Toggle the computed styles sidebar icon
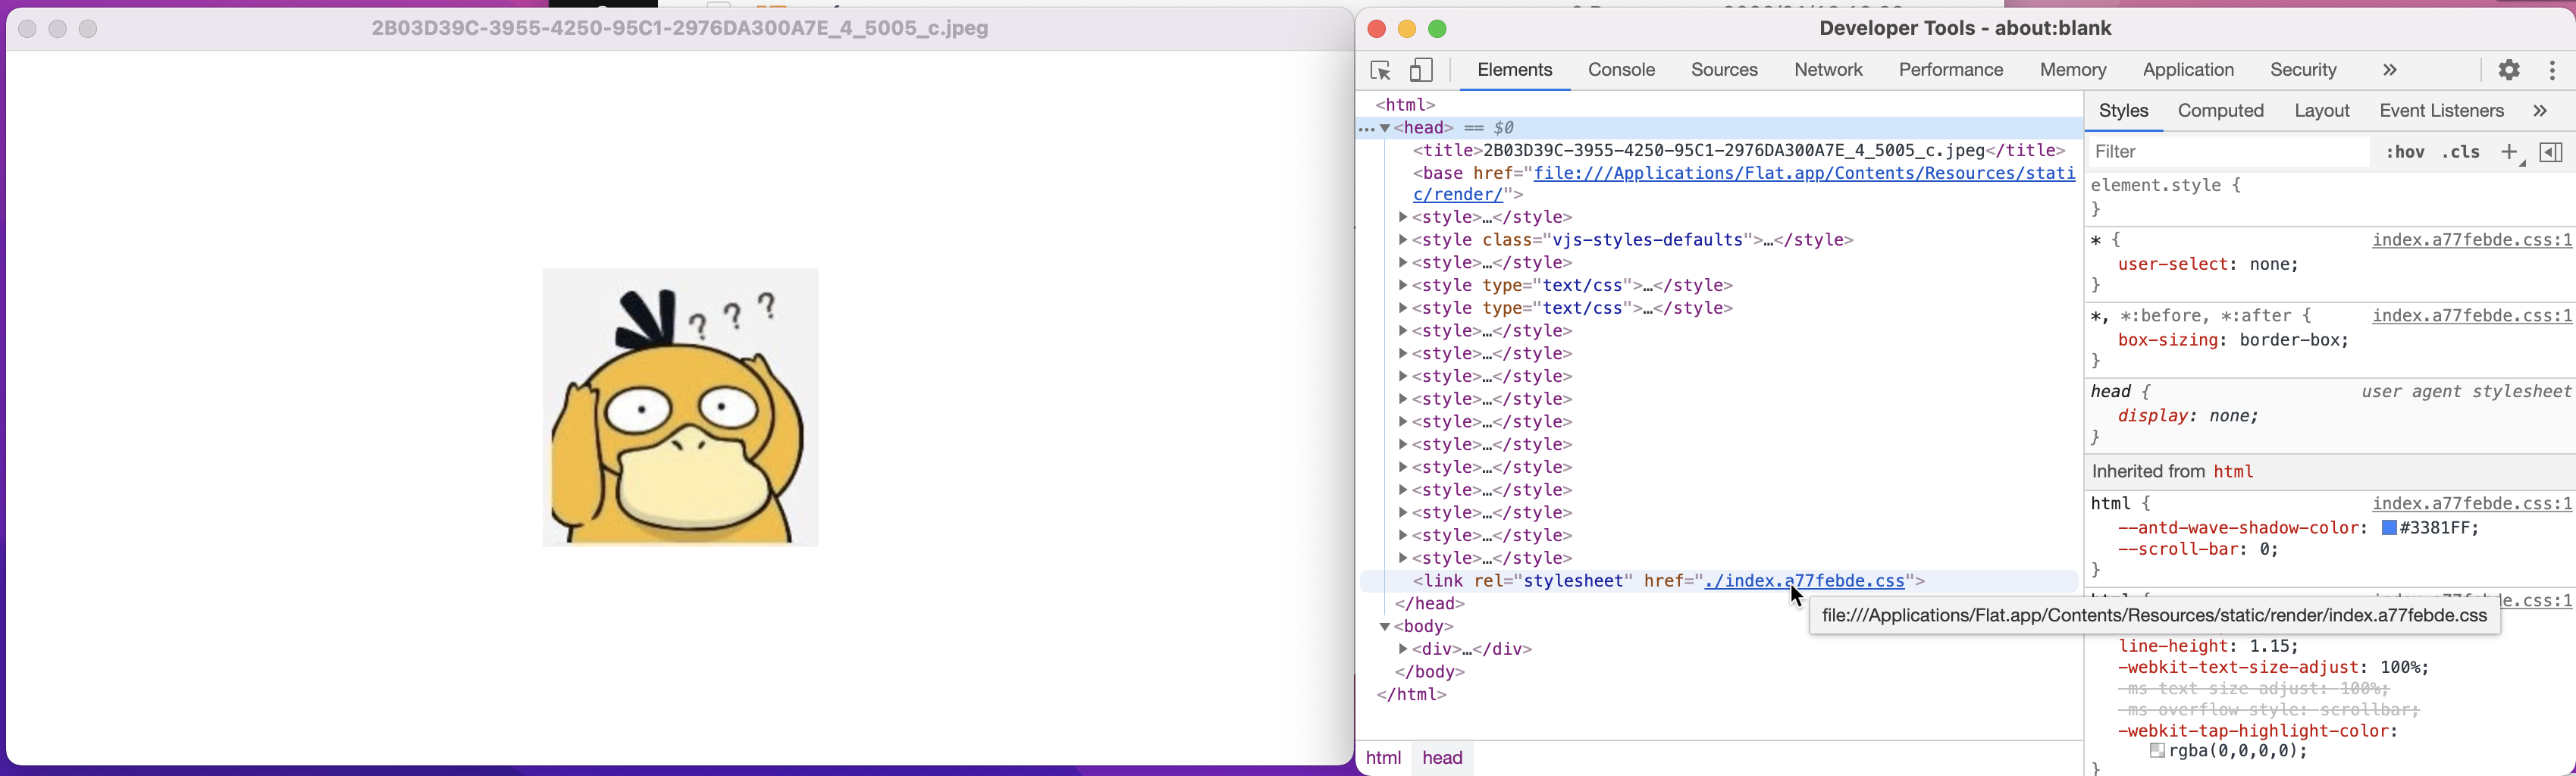 (2551, 152)
